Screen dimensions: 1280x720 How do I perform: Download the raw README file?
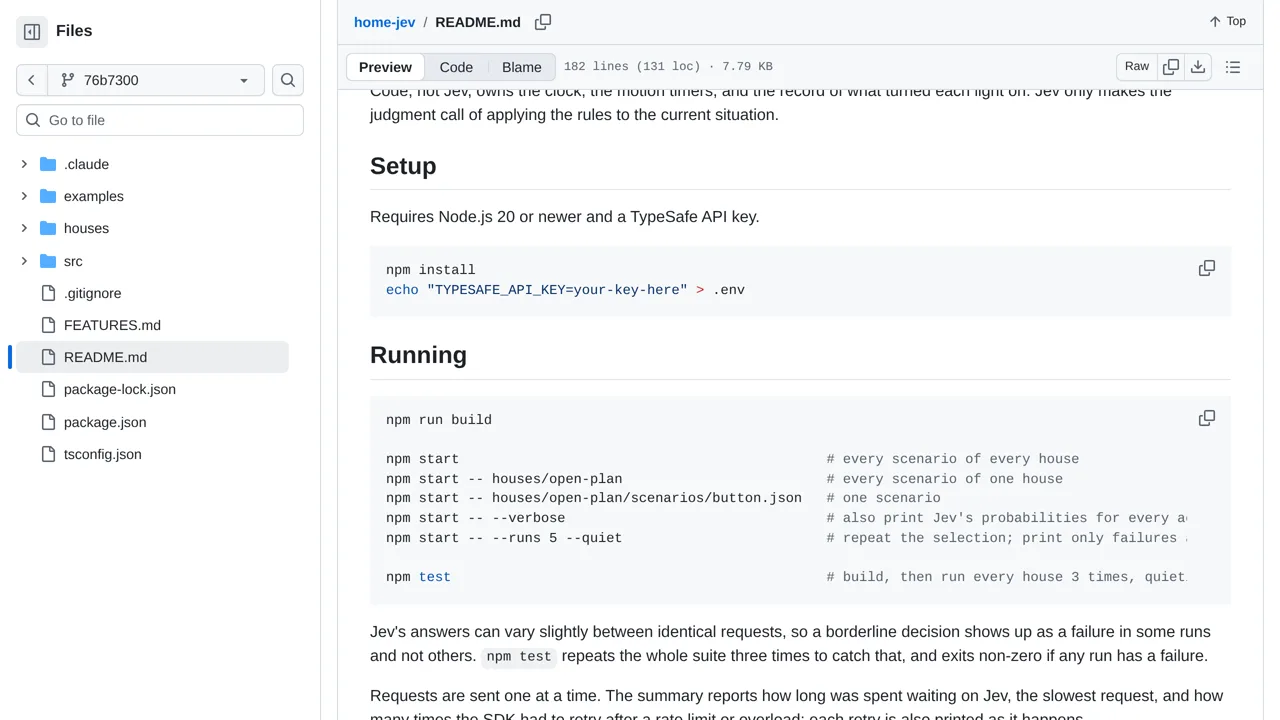click(x=1198, y=67)
